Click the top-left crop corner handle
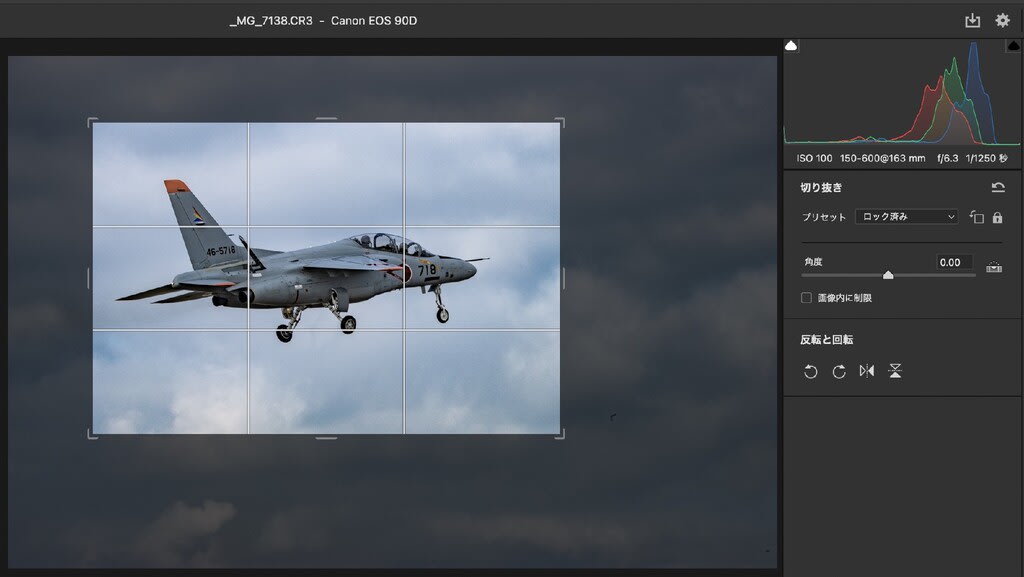This screenshot has height=577, width=1024. 92,122
